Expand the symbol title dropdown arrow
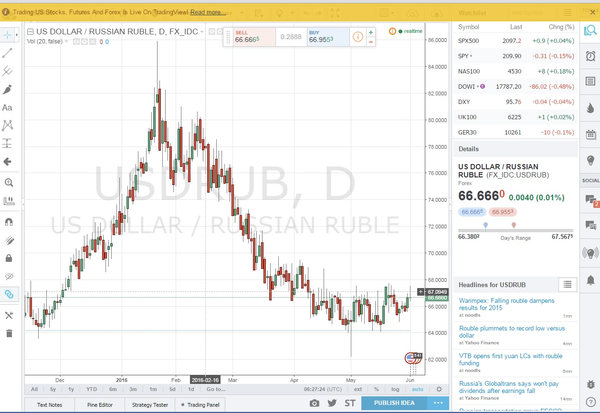600x413 pixels. pyautogui.click(x=202, y=31)
